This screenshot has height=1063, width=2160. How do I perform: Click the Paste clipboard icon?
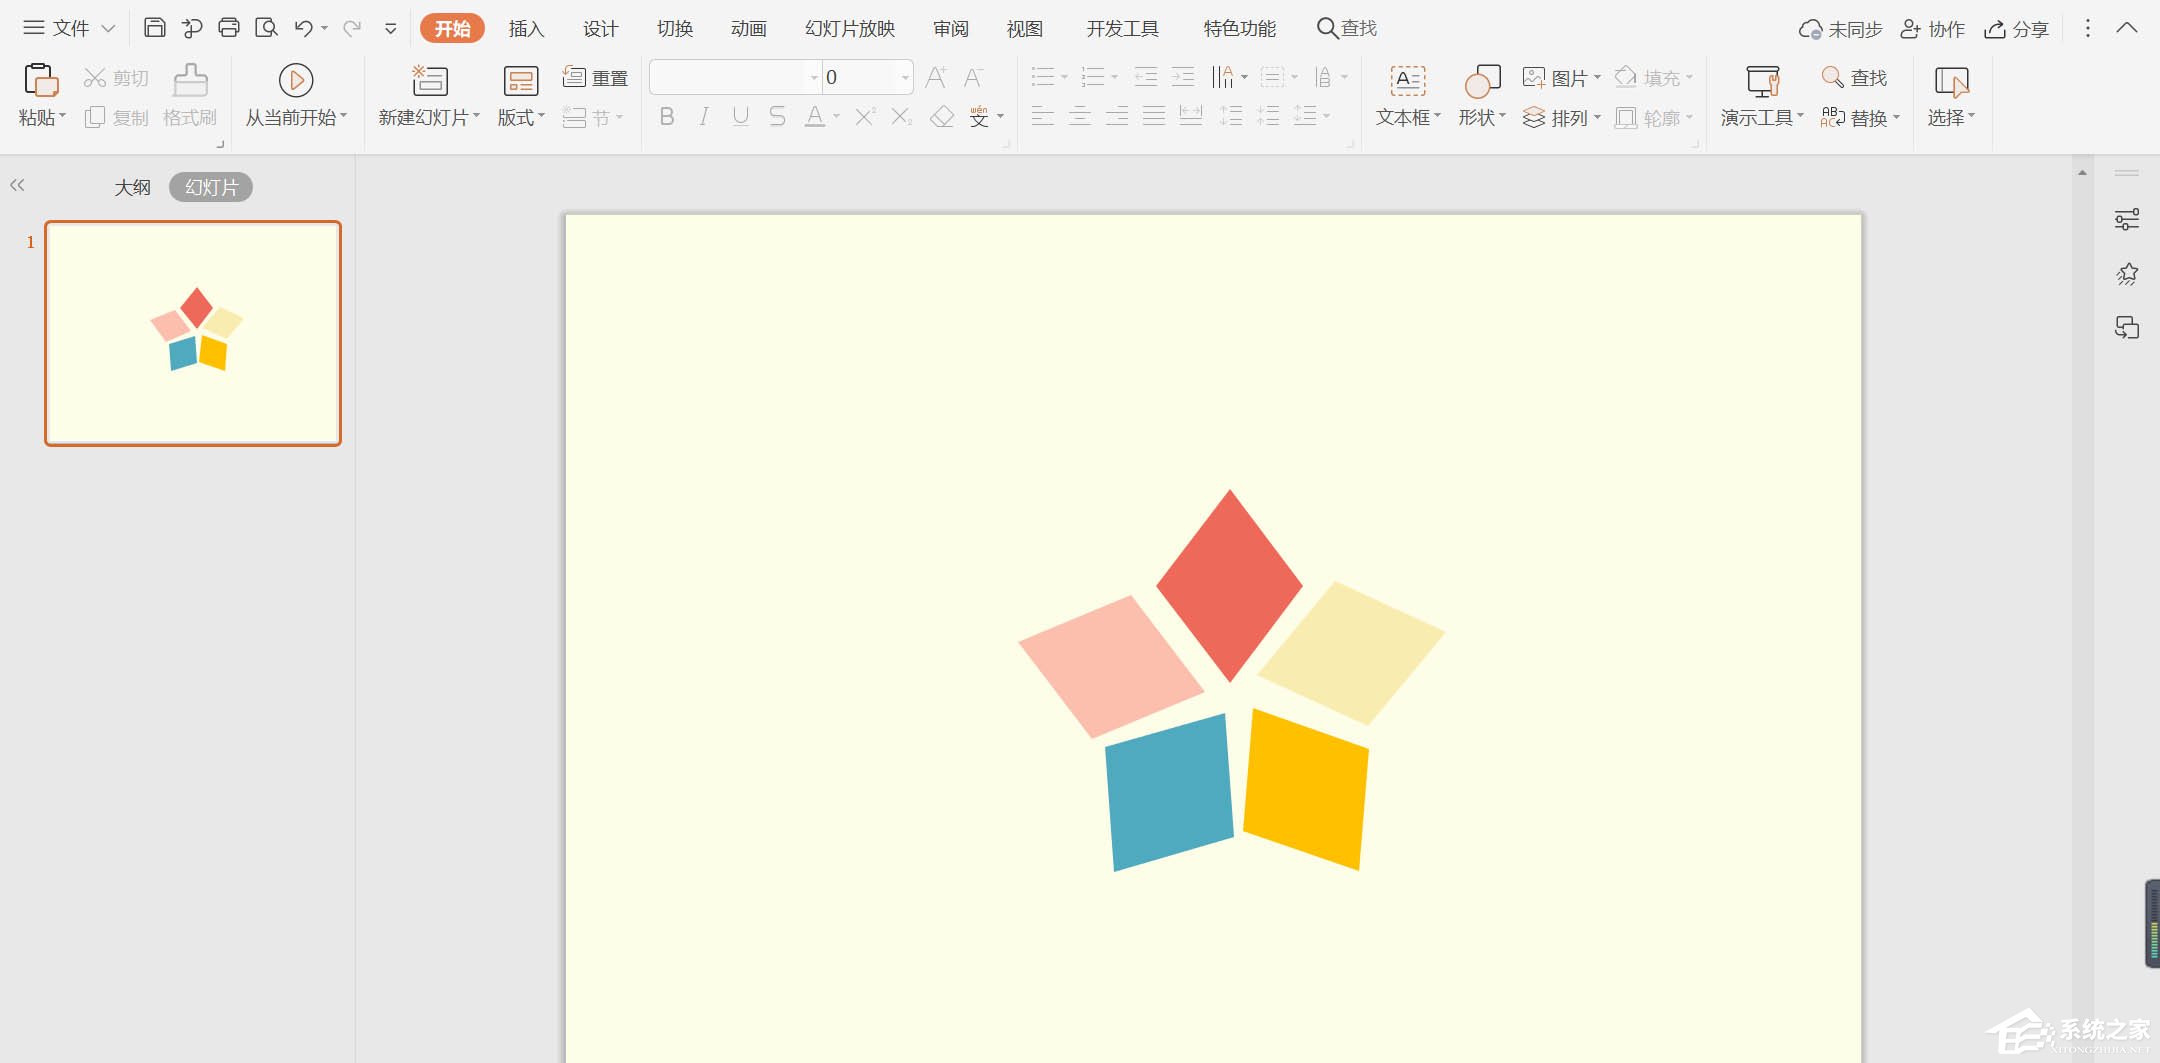click(x=40, y=80)
